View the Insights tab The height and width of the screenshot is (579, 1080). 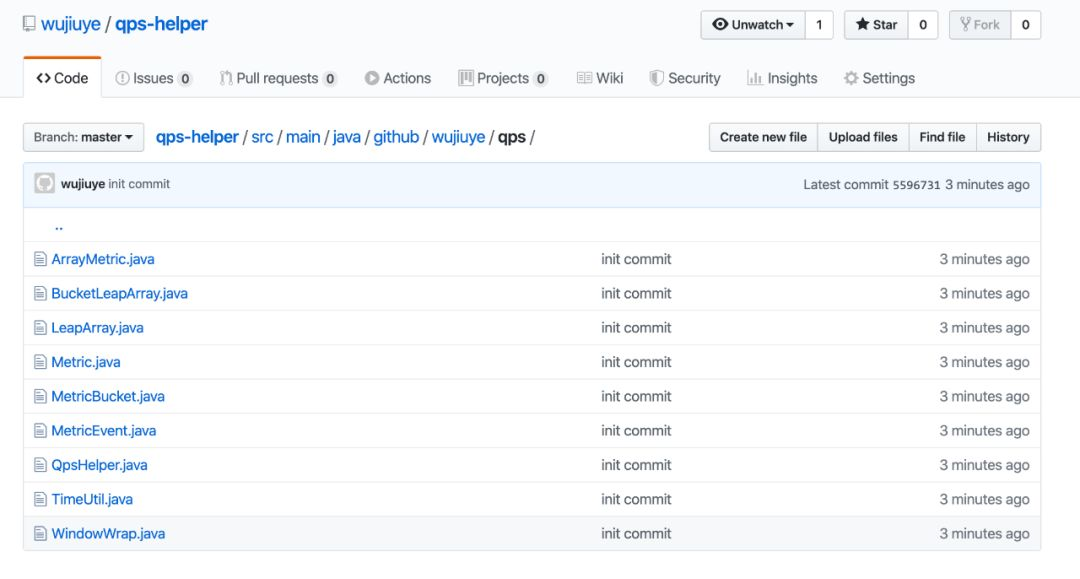point(782,78)
